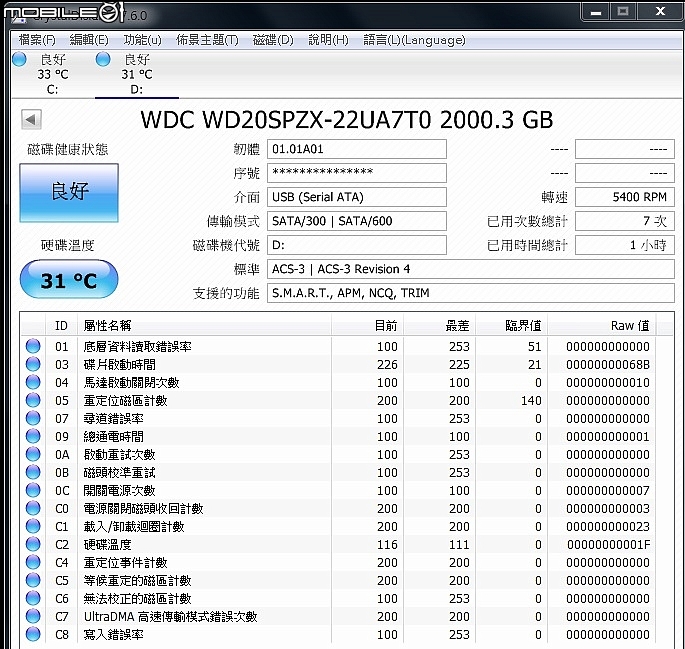Click the ID column header
685x649 pixels.
pyautogui.click(x=62, y=326)
